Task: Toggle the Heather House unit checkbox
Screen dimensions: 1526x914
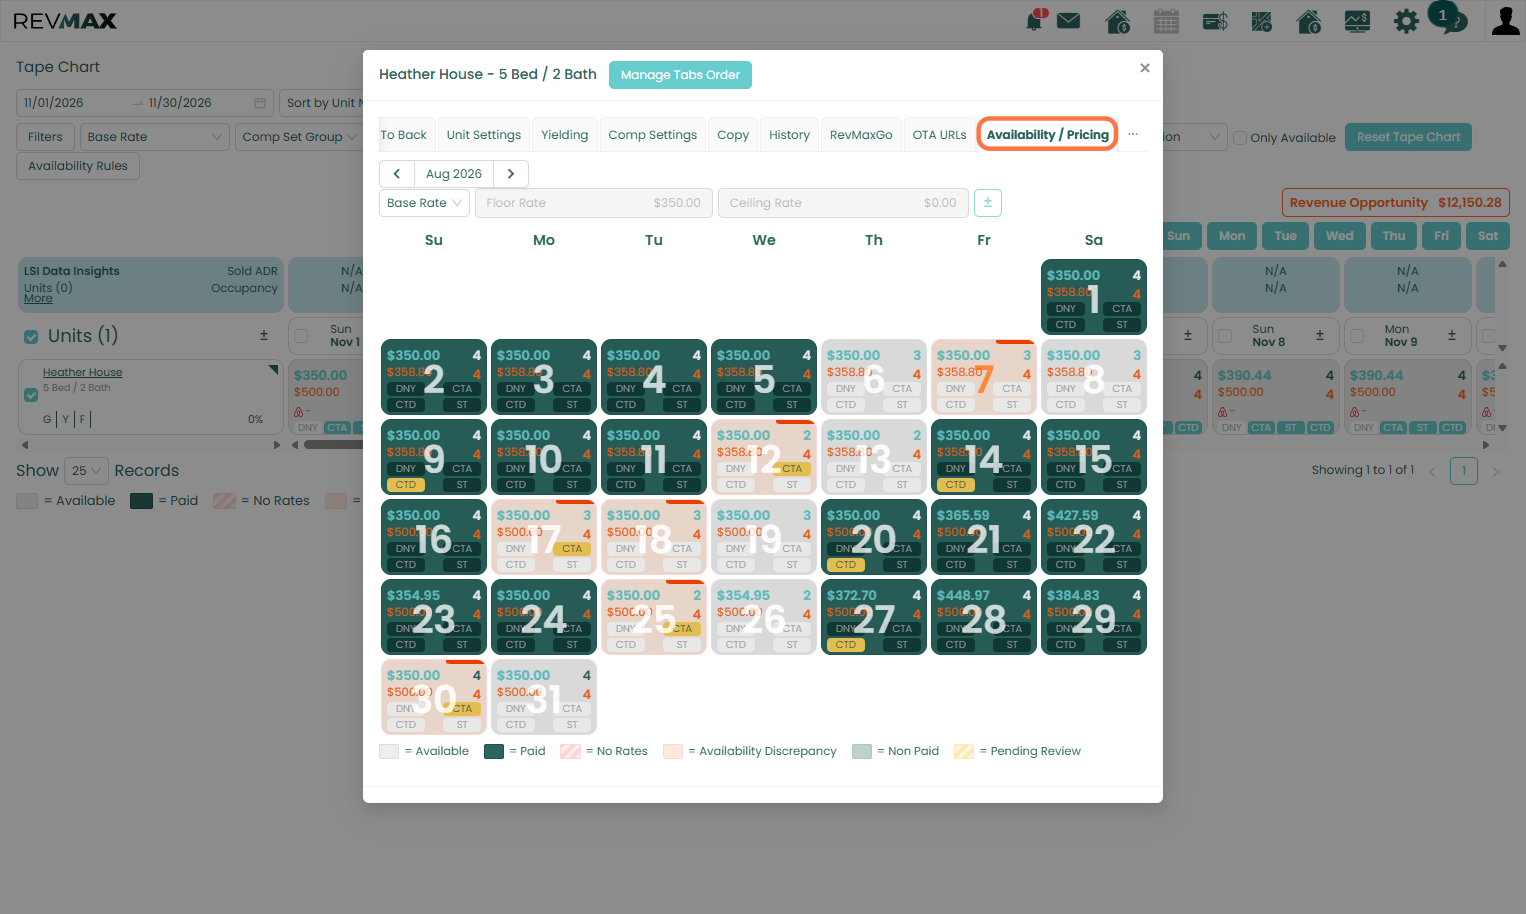Action: [31, 395]
